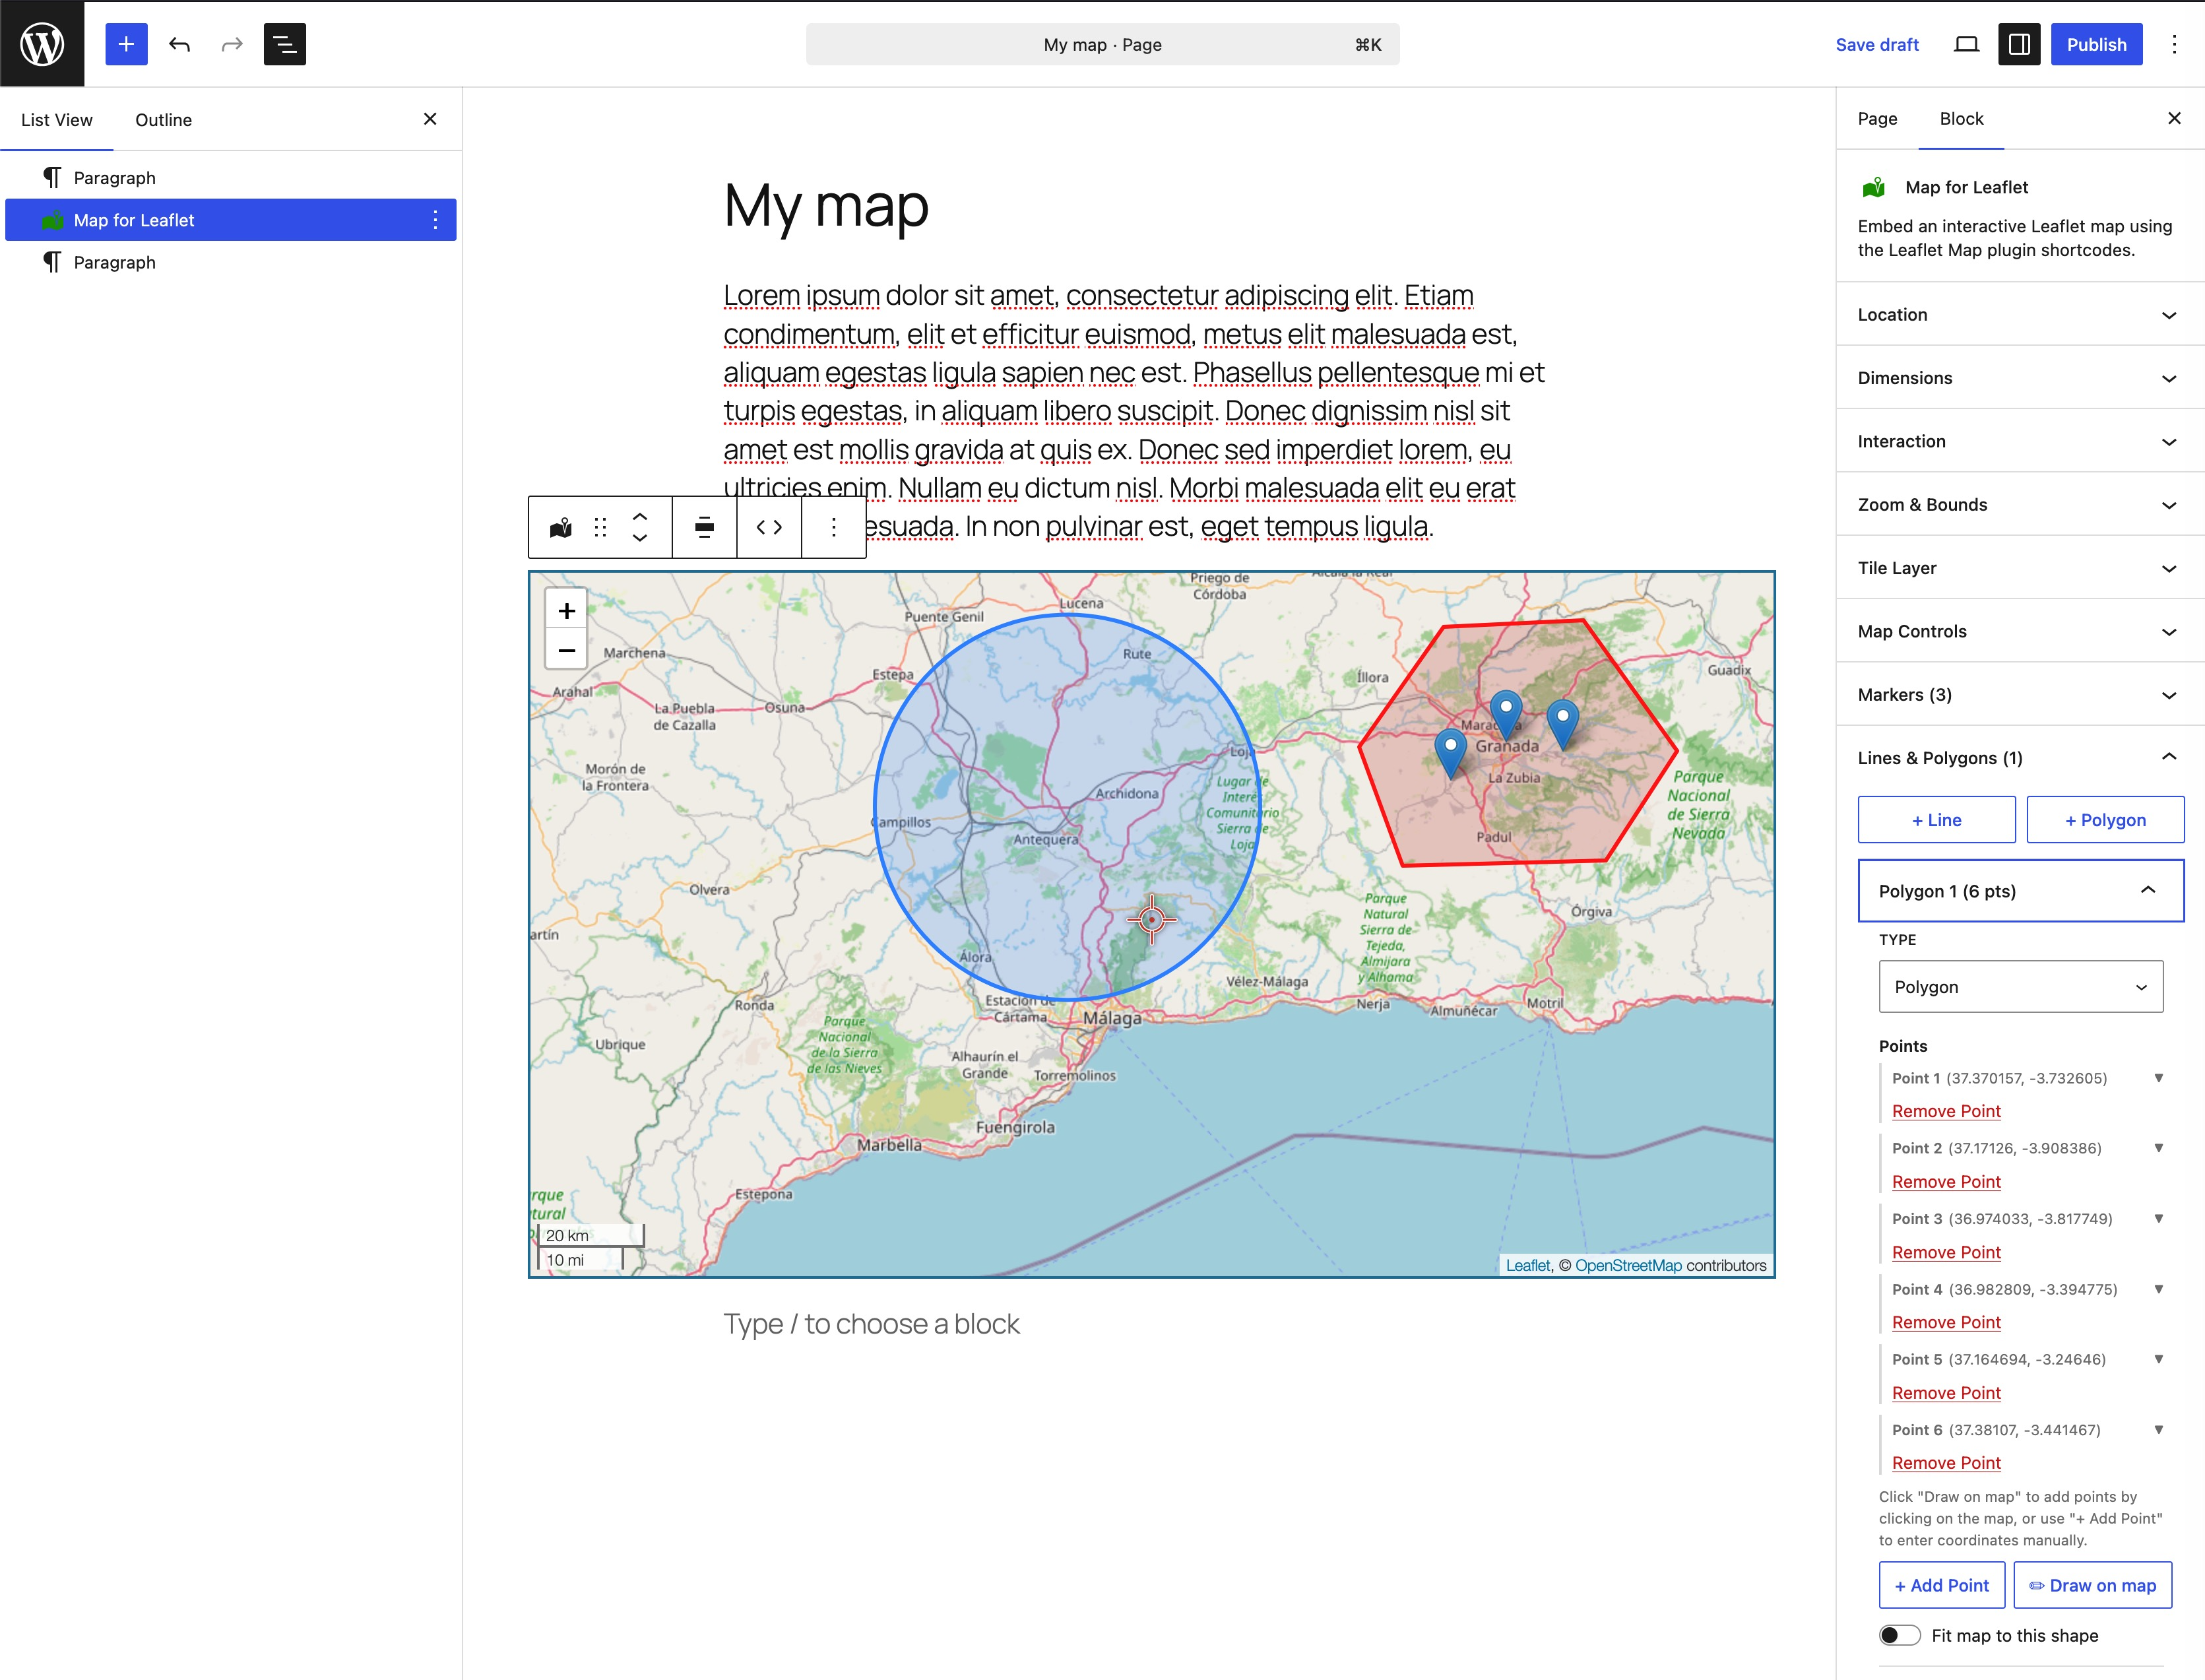This screenshot has height=1680, width=2205.
Task: Undo the last change
Action: [x=179, y=44]
